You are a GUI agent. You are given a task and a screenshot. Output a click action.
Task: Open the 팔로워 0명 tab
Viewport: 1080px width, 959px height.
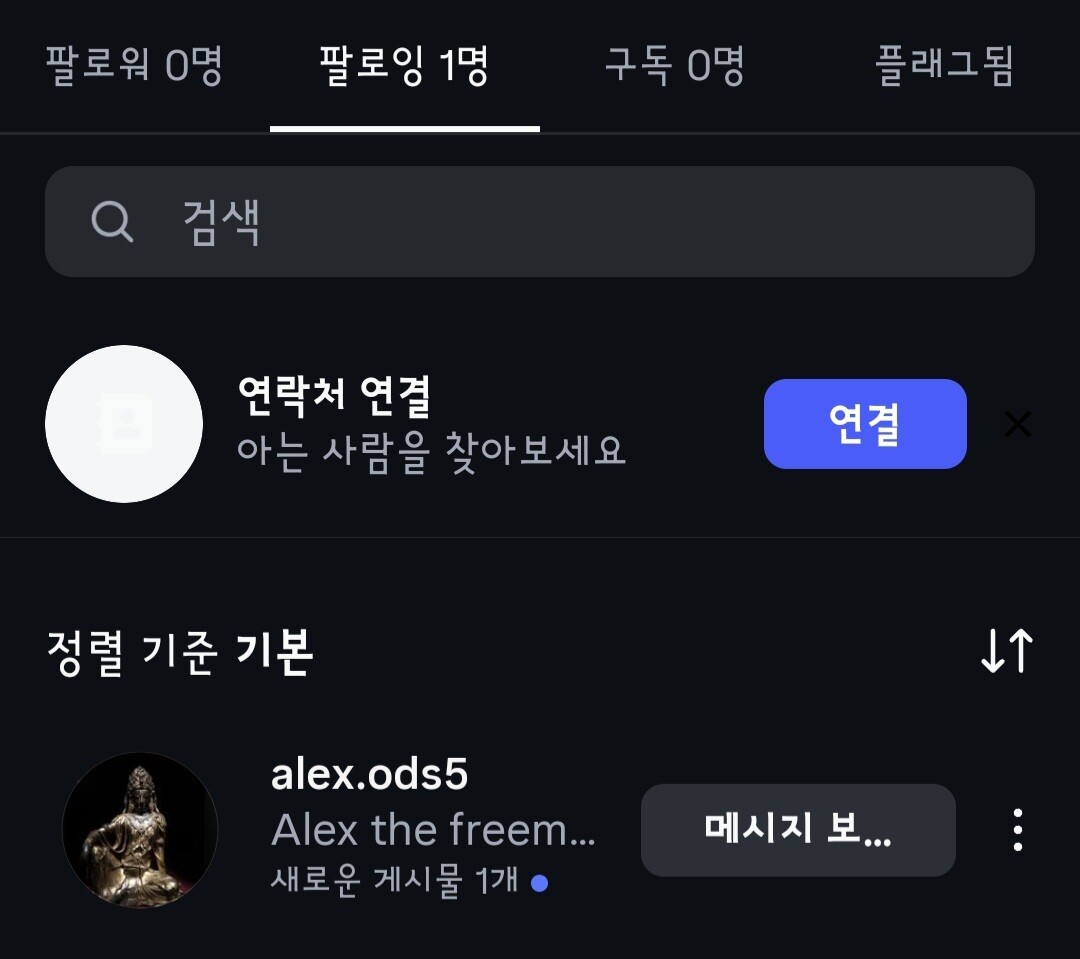pos(134,67)
